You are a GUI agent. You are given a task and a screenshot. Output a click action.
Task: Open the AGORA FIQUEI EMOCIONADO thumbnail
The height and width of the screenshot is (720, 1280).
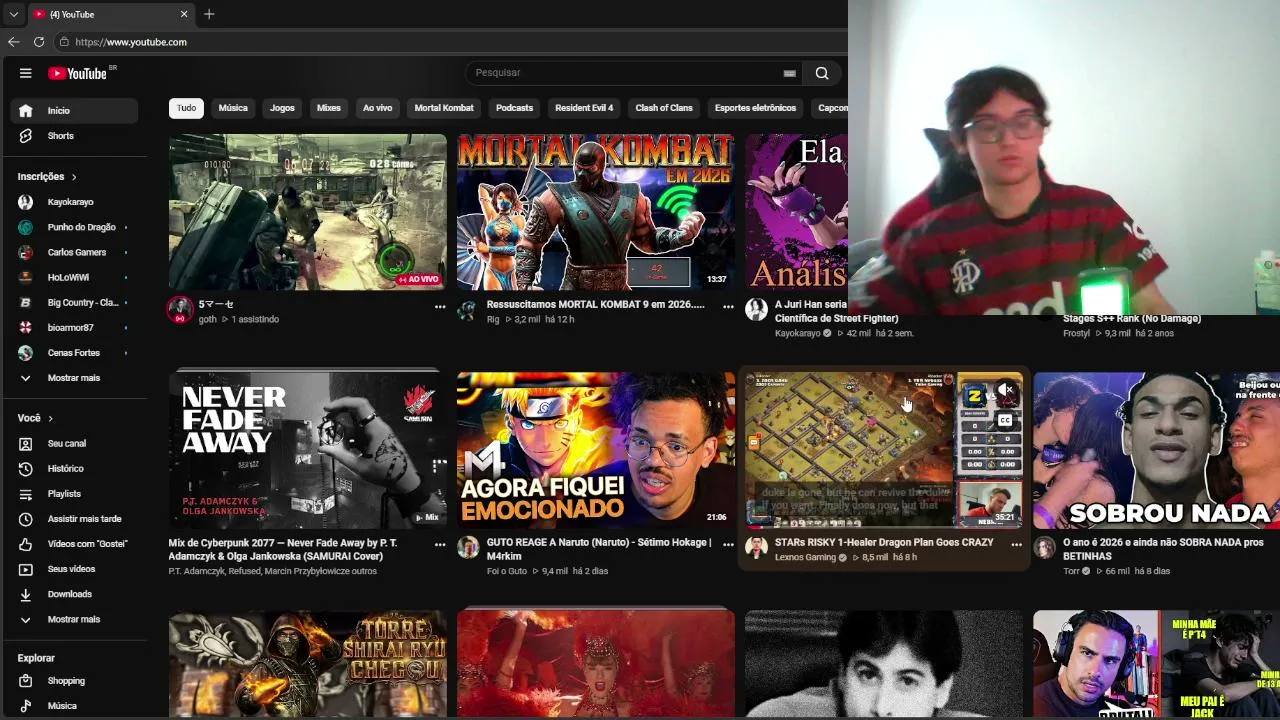coord(596,450)
